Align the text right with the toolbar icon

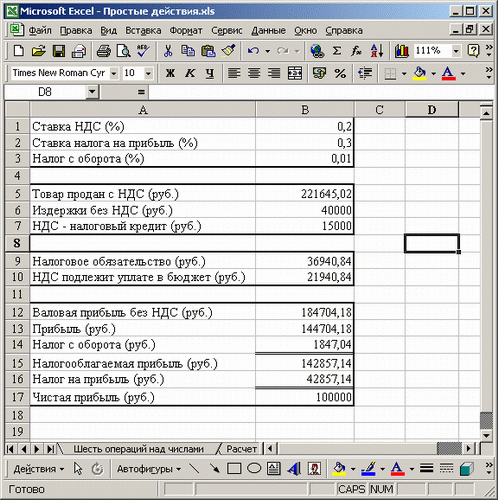(x=274, y=73)
